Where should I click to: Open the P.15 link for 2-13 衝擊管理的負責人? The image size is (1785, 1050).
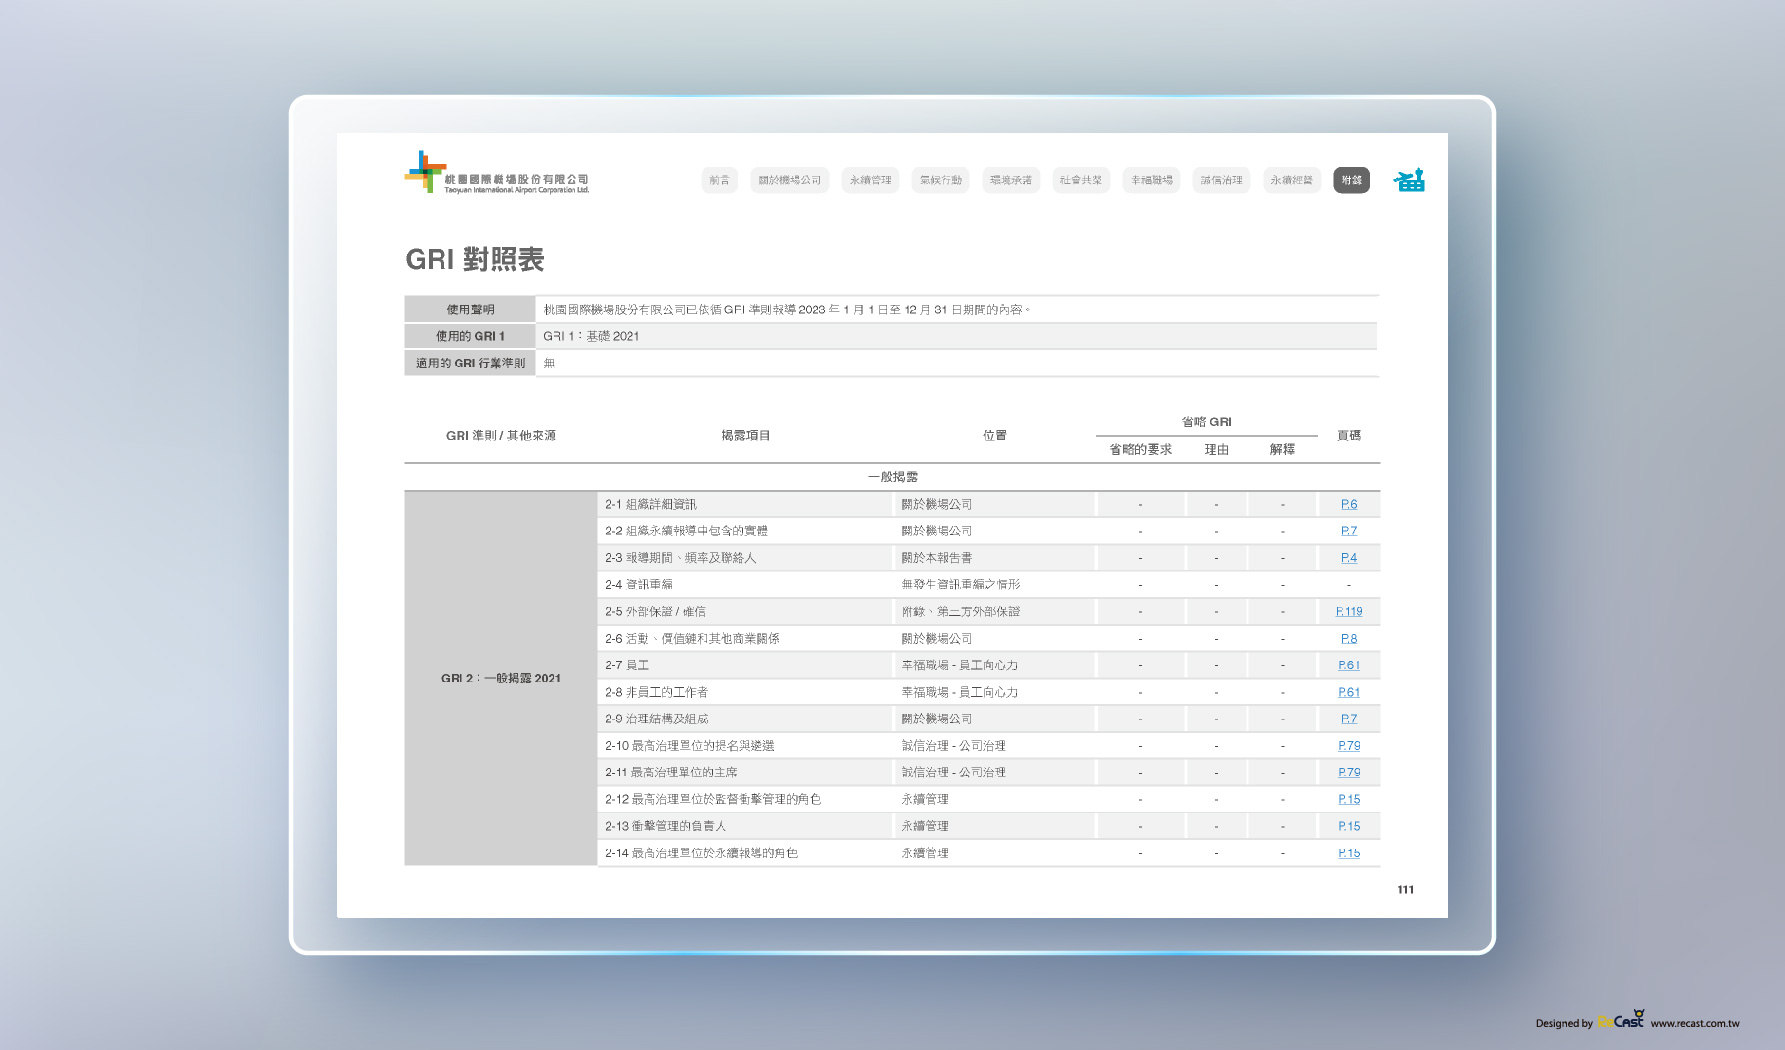1349,826
